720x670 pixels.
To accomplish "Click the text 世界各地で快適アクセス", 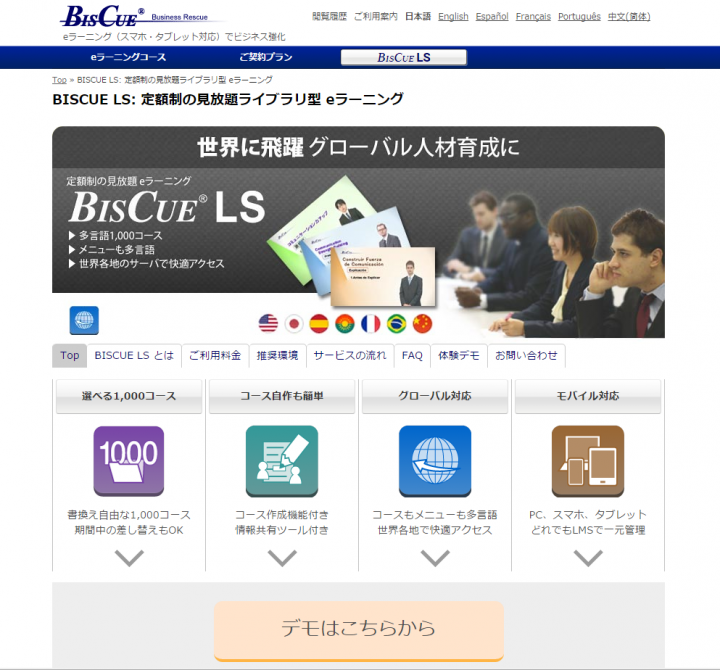I will (435, 530).
